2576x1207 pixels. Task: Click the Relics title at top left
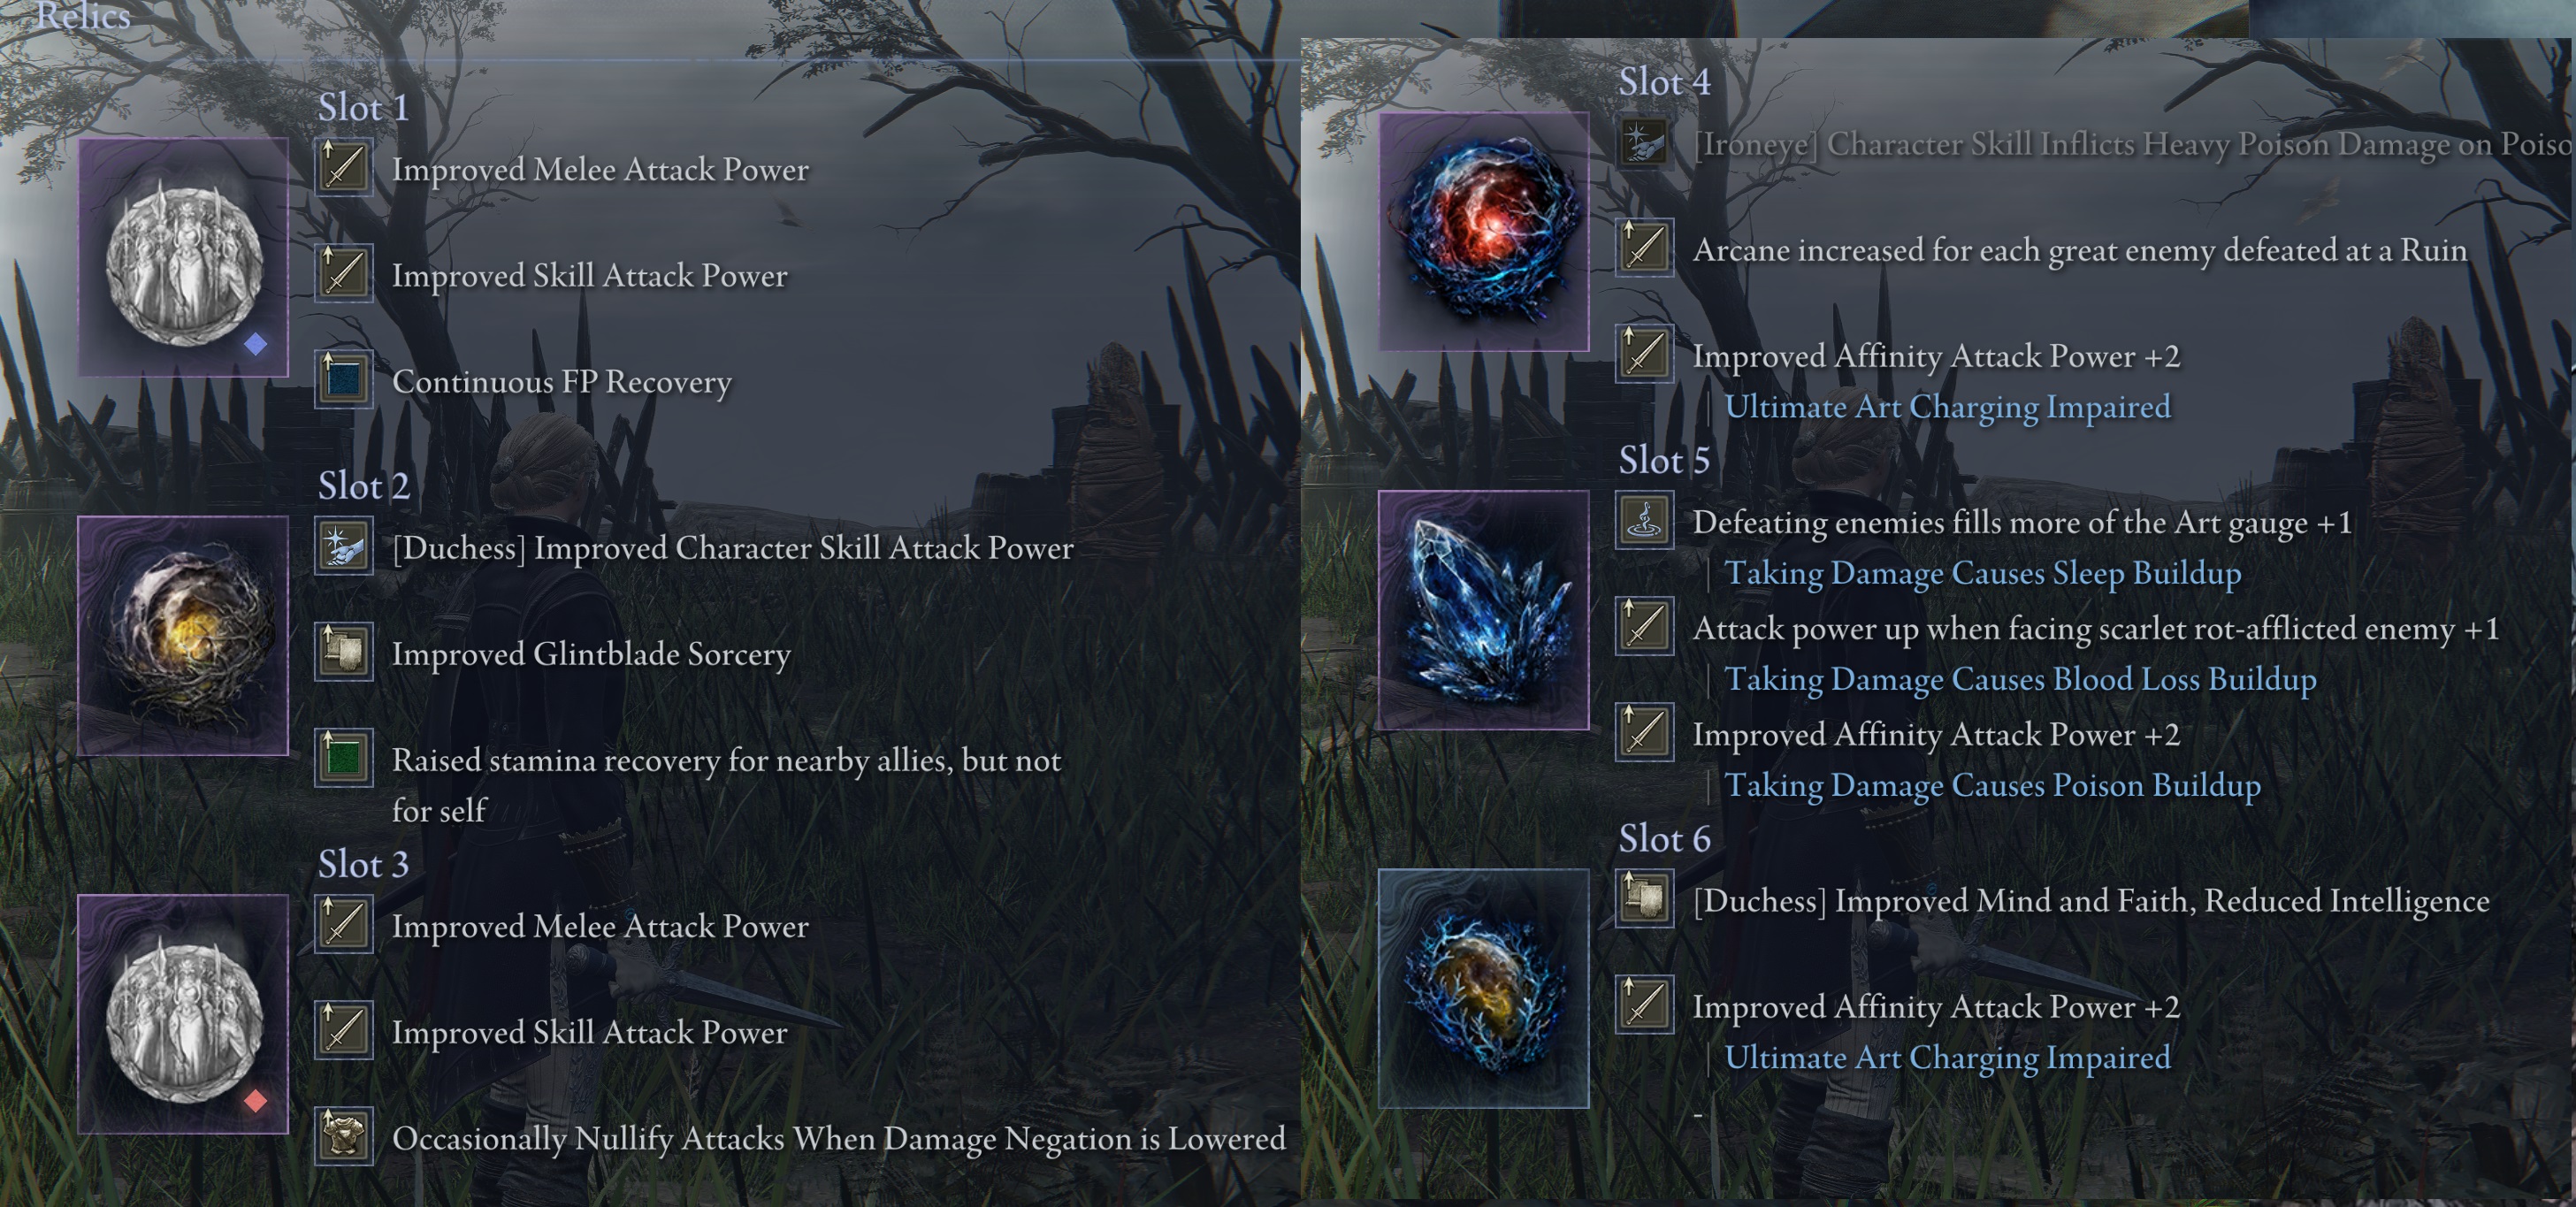click(84, 16)
